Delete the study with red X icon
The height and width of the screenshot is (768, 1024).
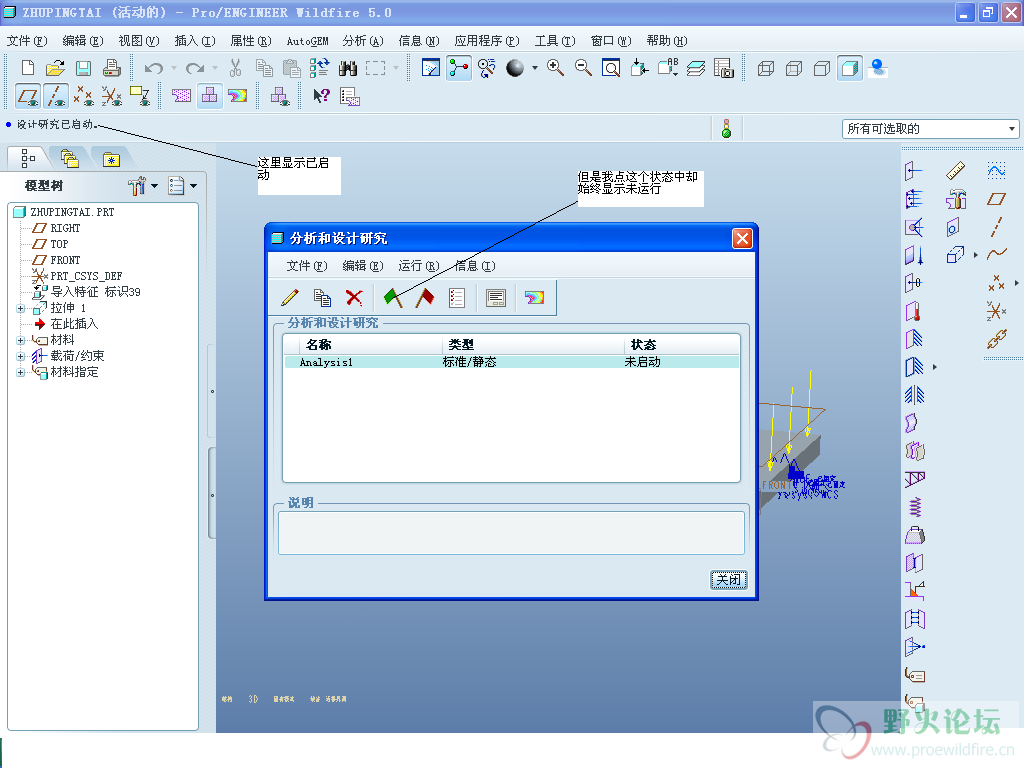(354, 298)
